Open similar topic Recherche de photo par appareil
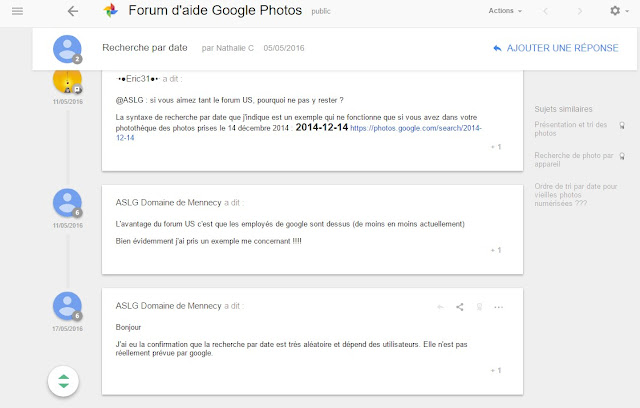Screen dimensions: 640x408 573,160
